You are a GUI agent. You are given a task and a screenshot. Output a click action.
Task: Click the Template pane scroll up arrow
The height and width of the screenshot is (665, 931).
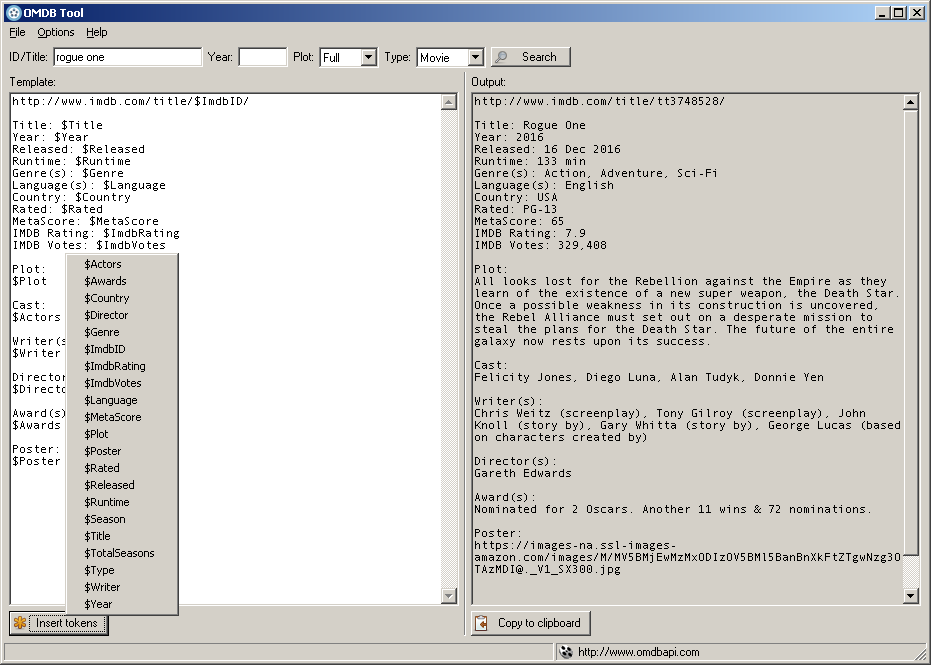click(x=449, y=102)
